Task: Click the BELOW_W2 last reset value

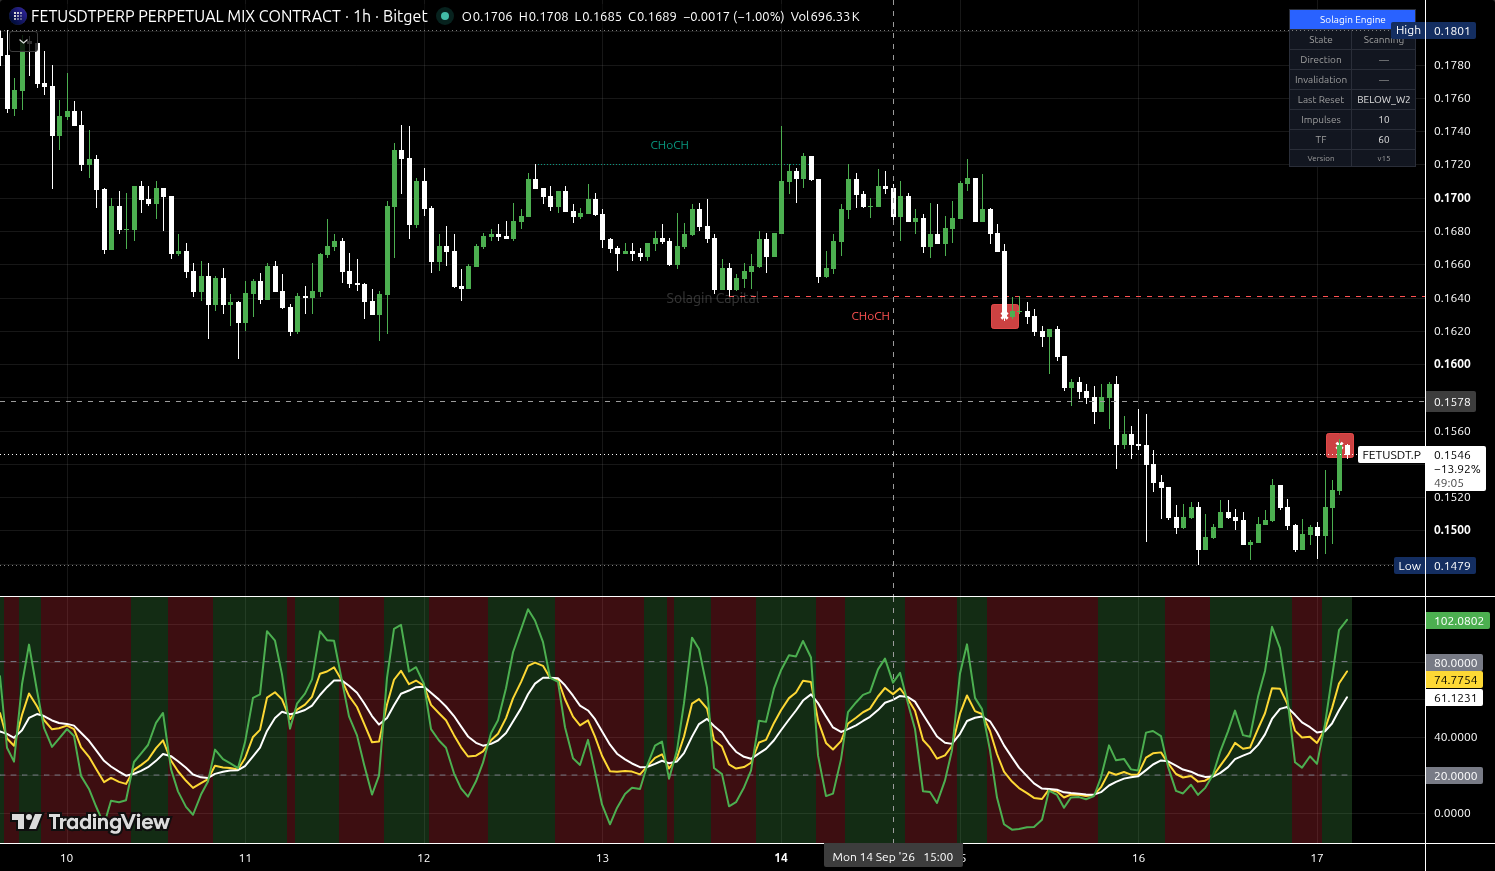Action: coord(1383,100)
